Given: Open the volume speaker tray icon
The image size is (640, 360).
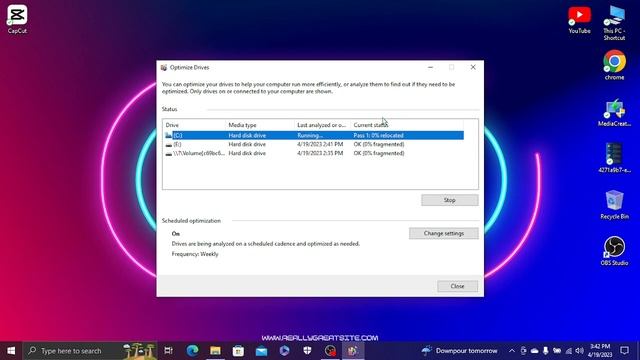Looking at the screenshot, I should pyautogui.click(x=580, y=351).
